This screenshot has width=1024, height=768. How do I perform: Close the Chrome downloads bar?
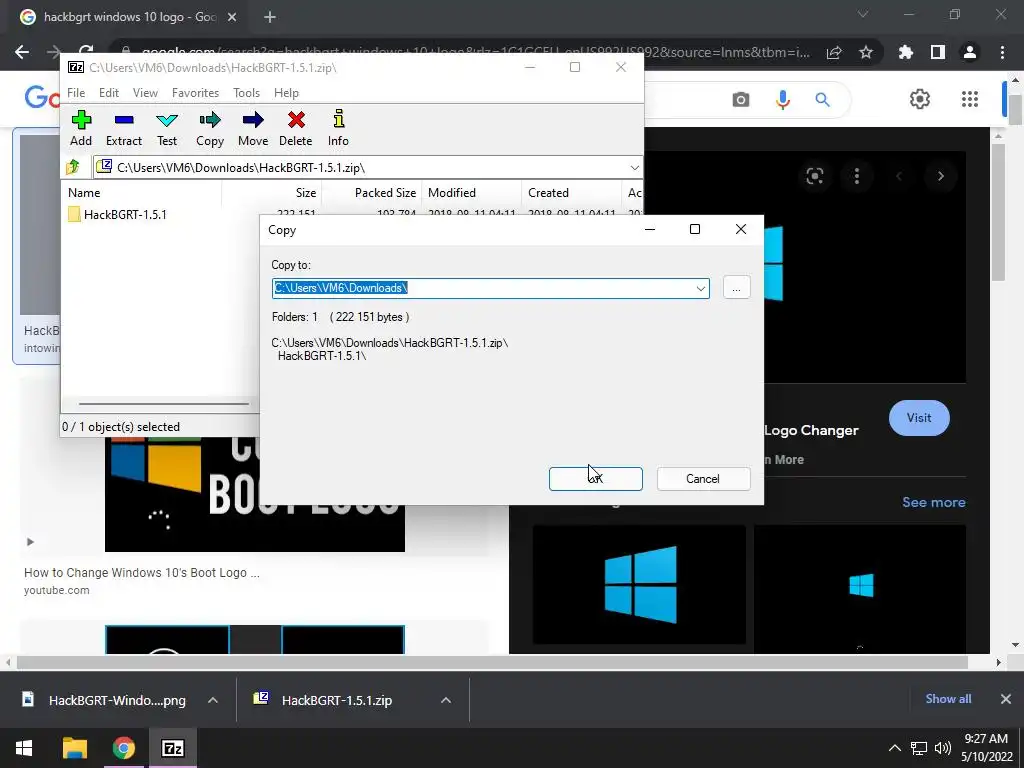pos(1006,699)
